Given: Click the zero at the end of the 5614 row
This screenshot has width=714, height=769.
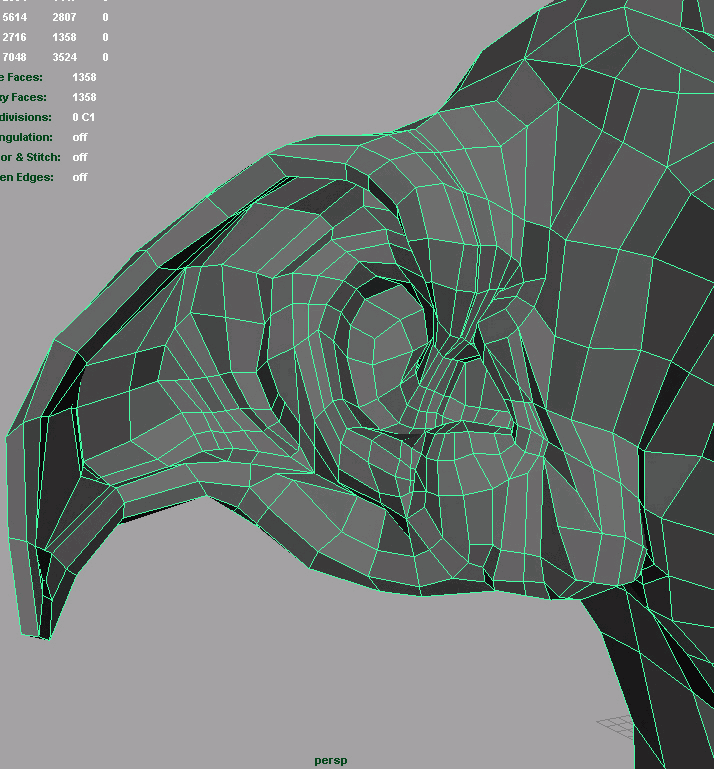Looking at the screenshot, I should [105, 17].
